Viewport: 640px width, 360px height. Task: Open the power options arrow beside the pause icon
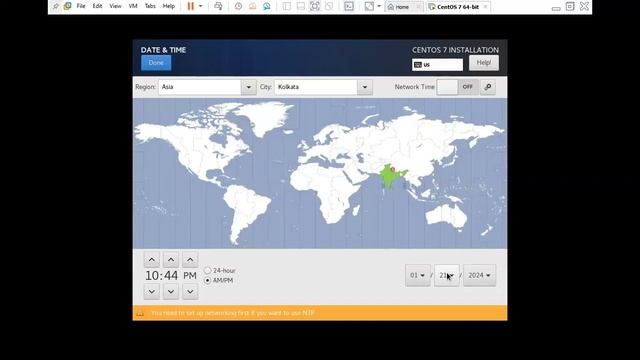point(200,6)
